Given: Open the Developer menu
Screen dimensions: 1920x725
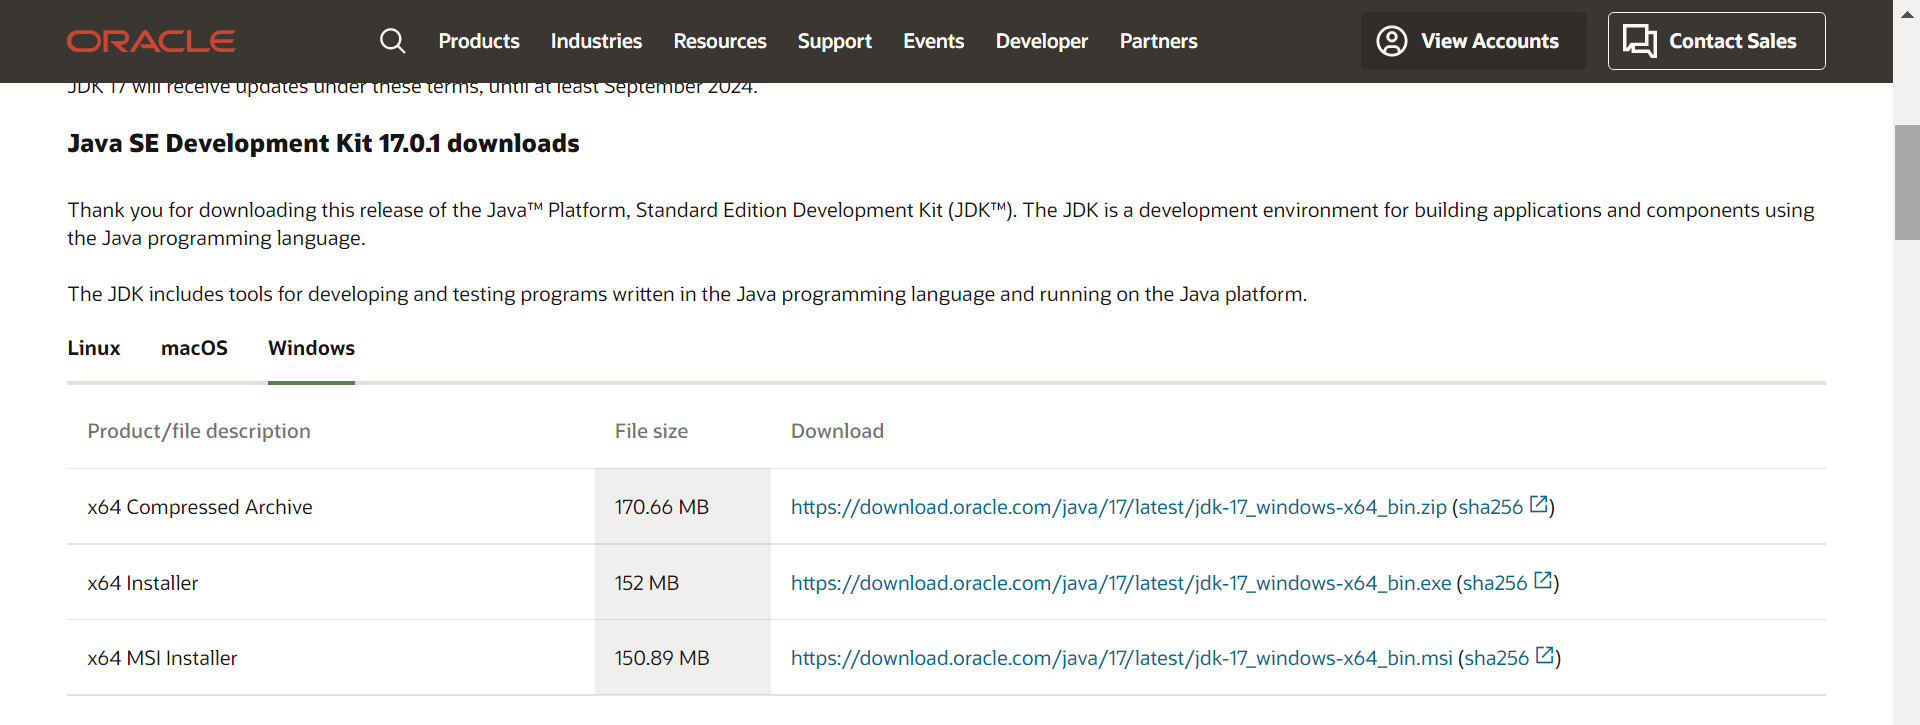Looking at the screenshot, I should (x=1042, y=41).
